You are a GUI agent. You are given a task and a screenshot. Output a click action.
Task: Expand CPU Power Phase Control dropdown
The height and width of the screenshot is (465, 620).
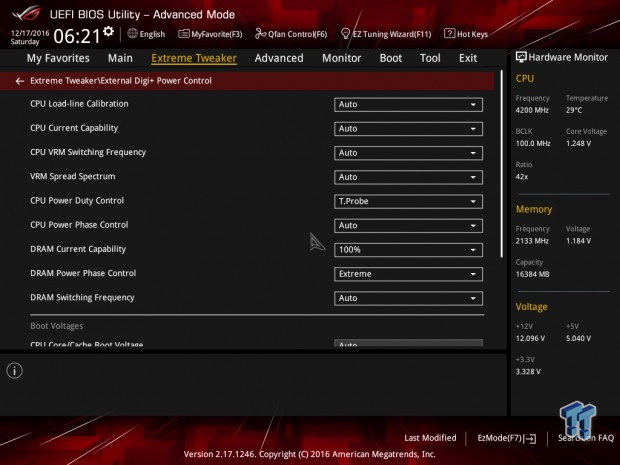(408, 225)
